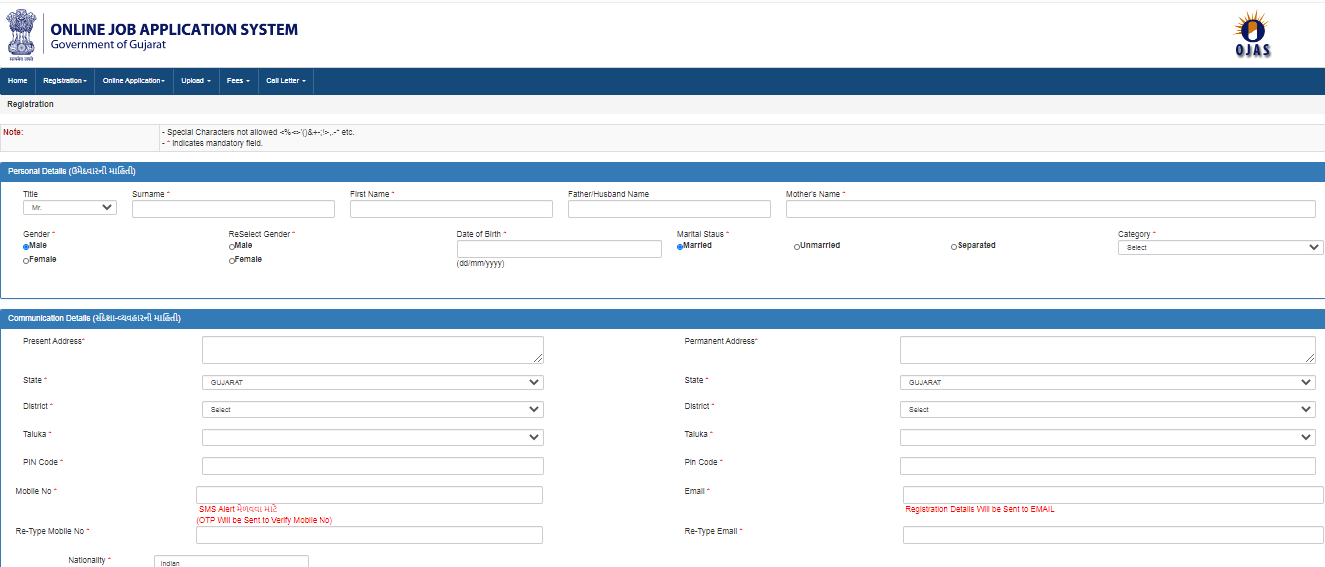
Task: Click the Father/Husband Name field
Action: point(669,209)
